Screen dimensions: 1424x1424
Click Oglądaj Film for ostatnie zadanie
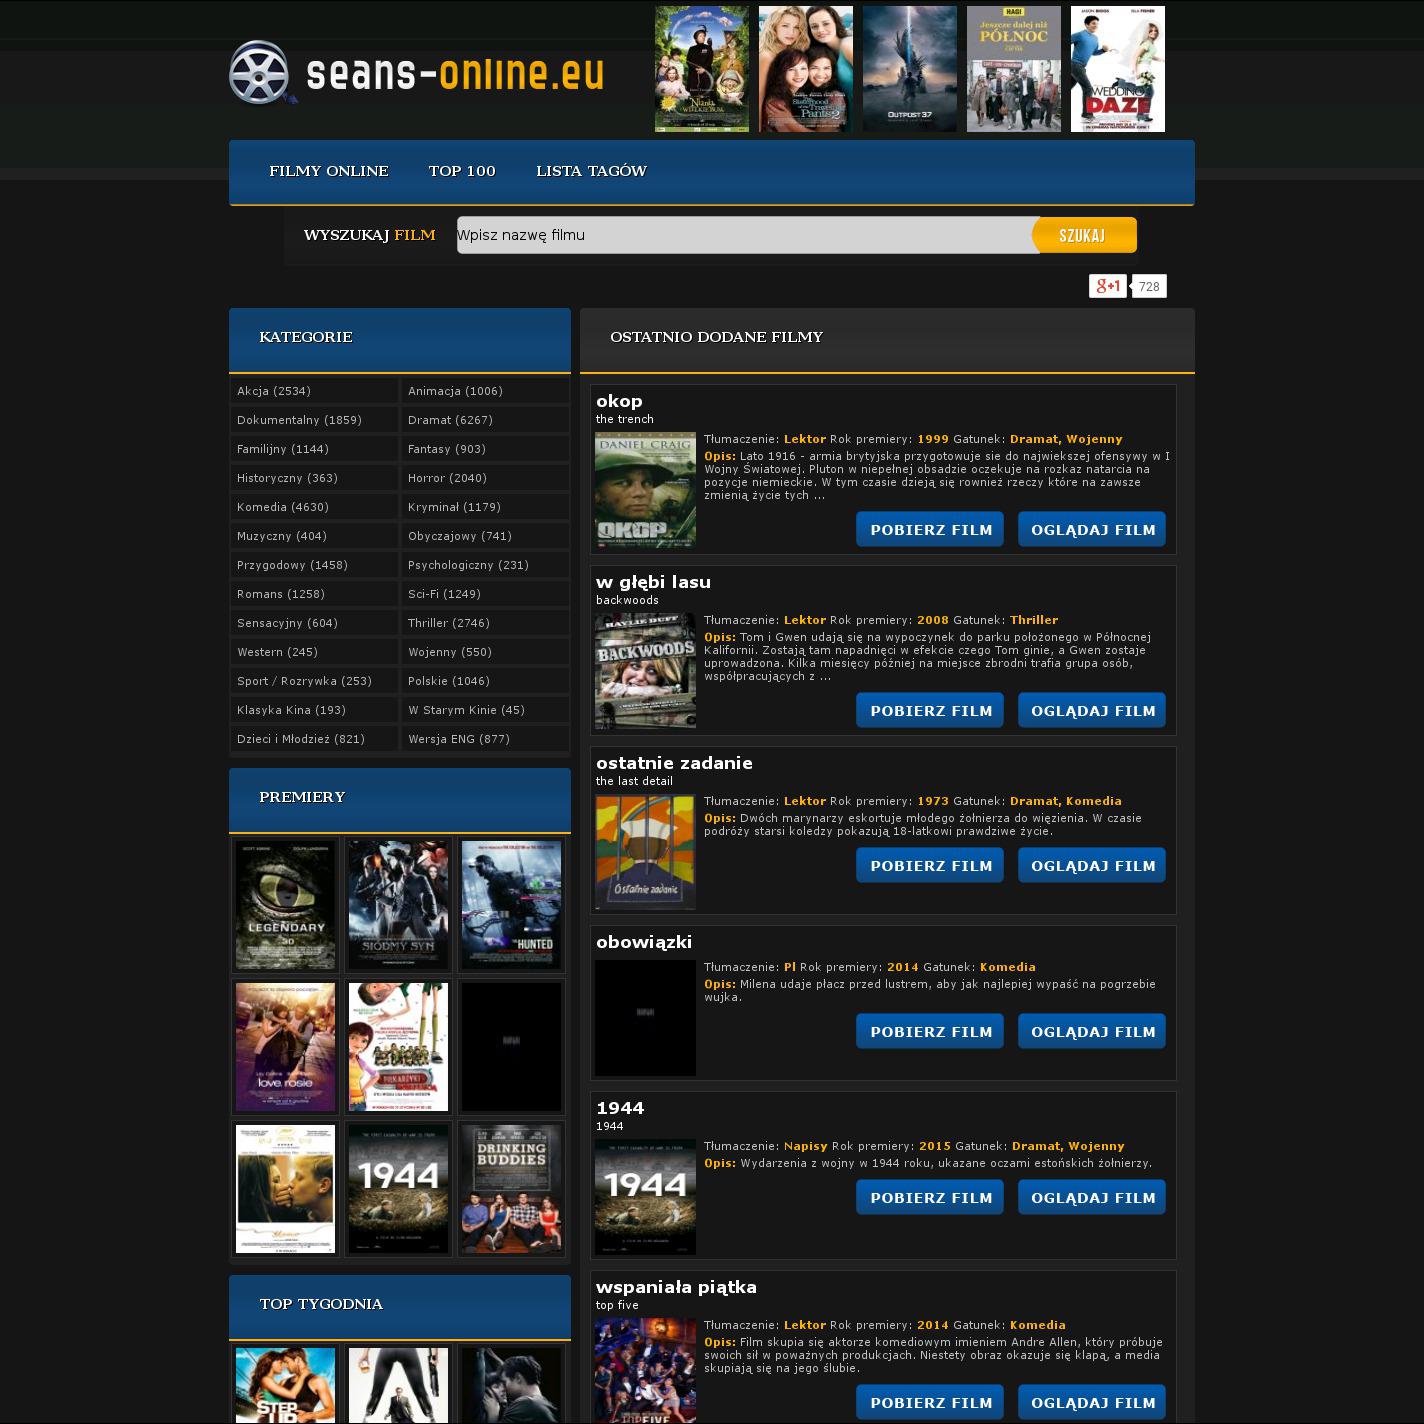1092,866
